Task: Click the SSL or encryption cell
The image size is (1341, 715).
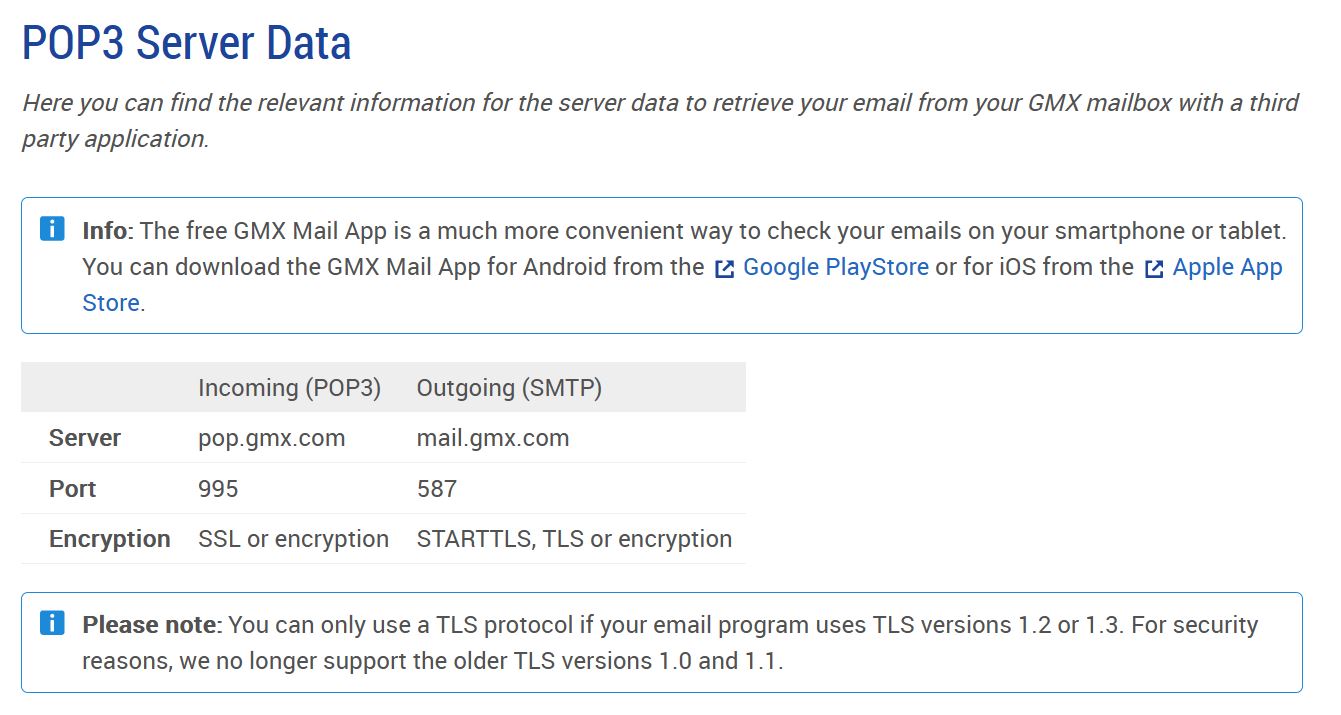Action: coord(293,539)
